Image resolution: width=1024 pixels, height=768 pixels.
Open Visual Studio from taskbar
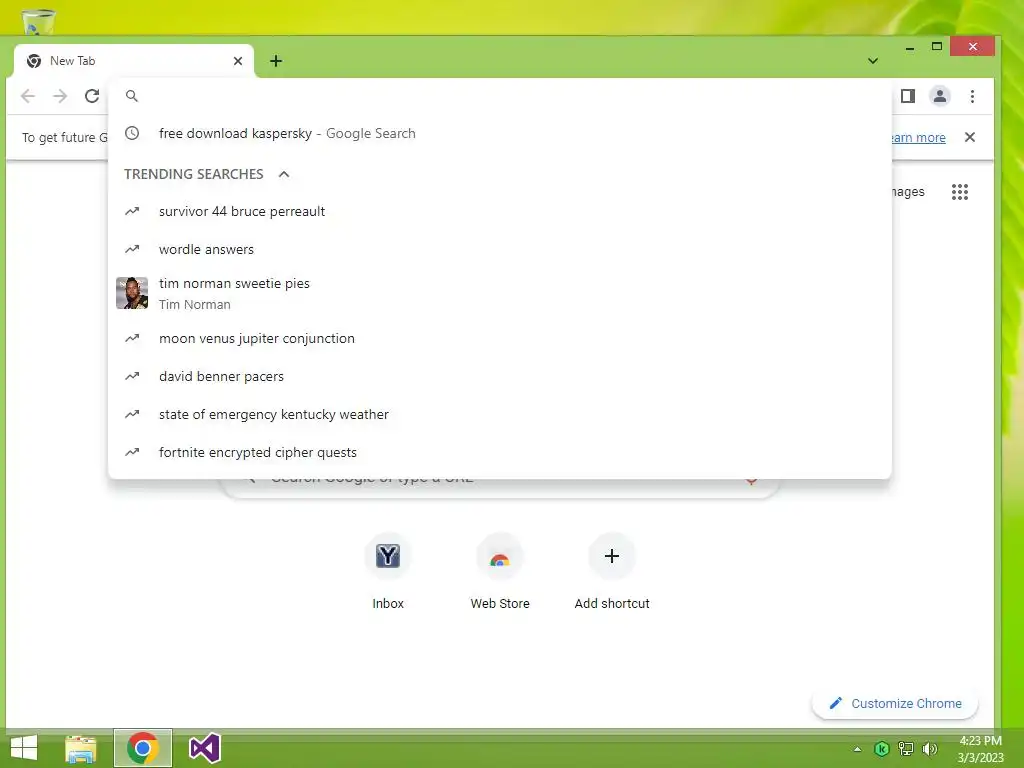tap(204, 748)
